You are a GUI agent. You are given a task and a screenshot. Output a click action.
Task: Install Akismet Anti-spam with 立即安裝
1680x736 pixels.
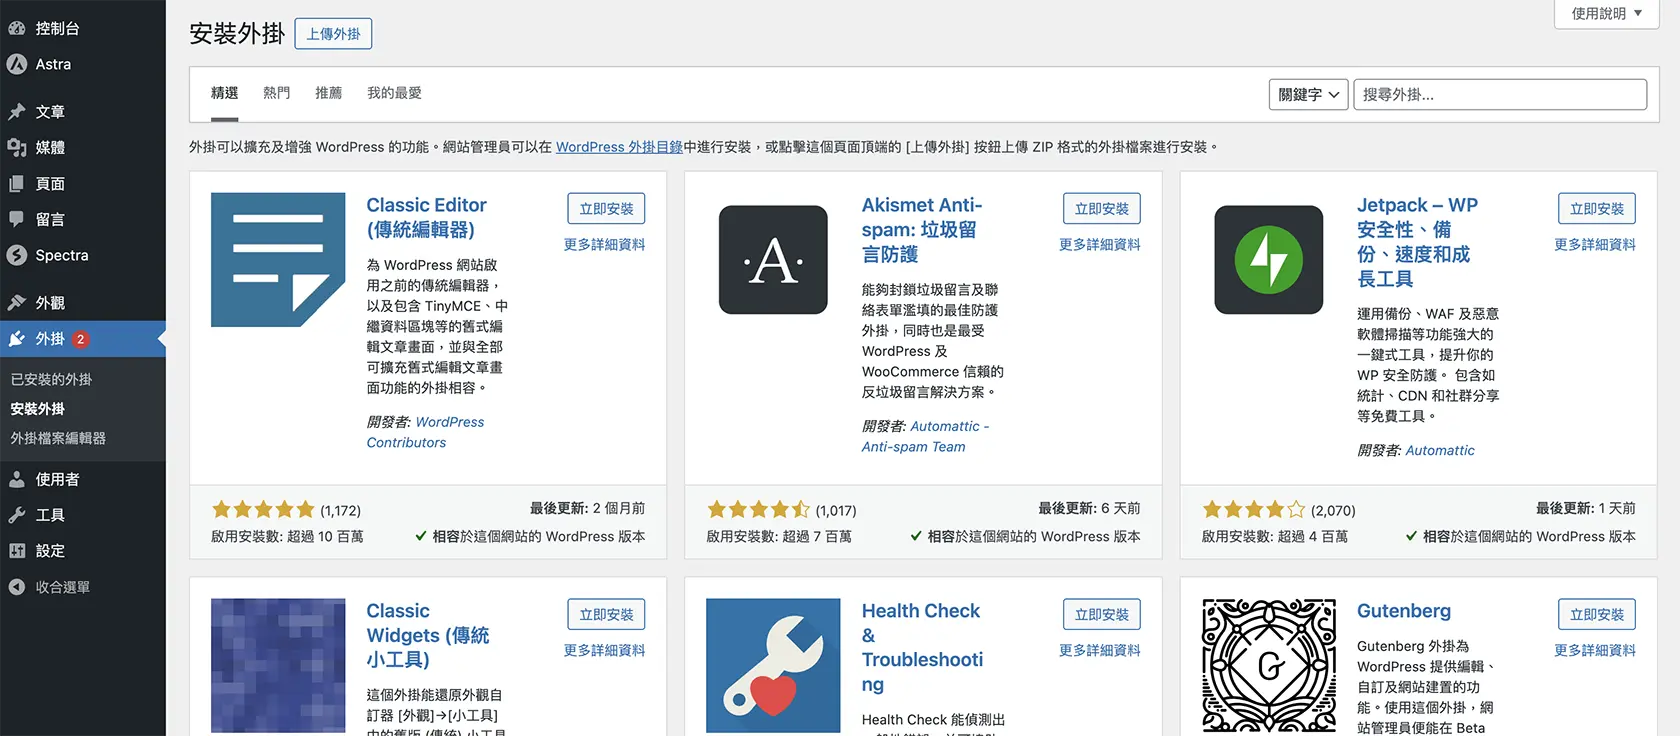point(1102,208)
